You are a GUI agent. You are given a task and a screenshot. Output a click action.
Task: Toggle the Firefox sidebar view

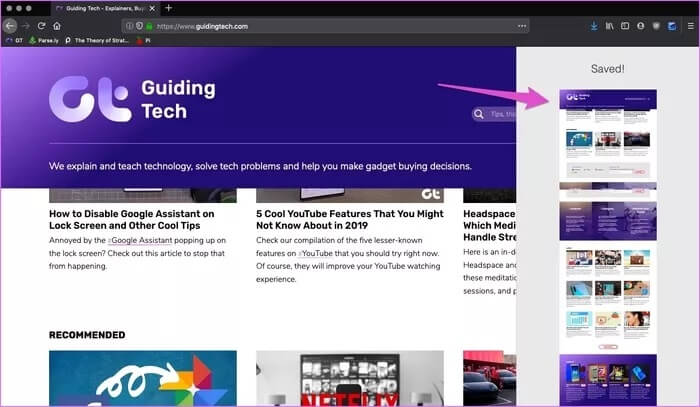[625, 26]
